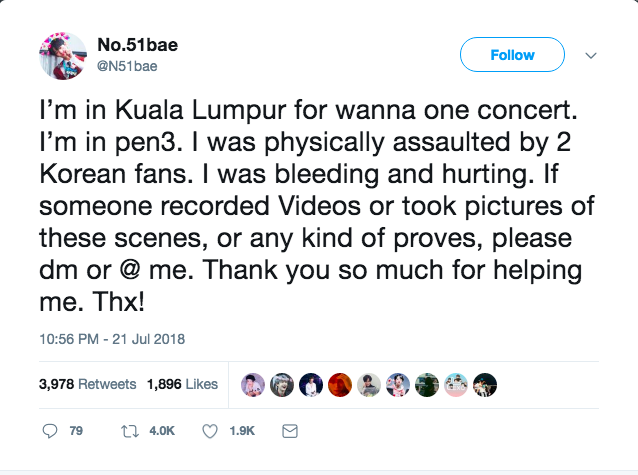Viewport: 638px width, 475px height.
Task: Follow the No.51bae account
Action: point(512,55)
